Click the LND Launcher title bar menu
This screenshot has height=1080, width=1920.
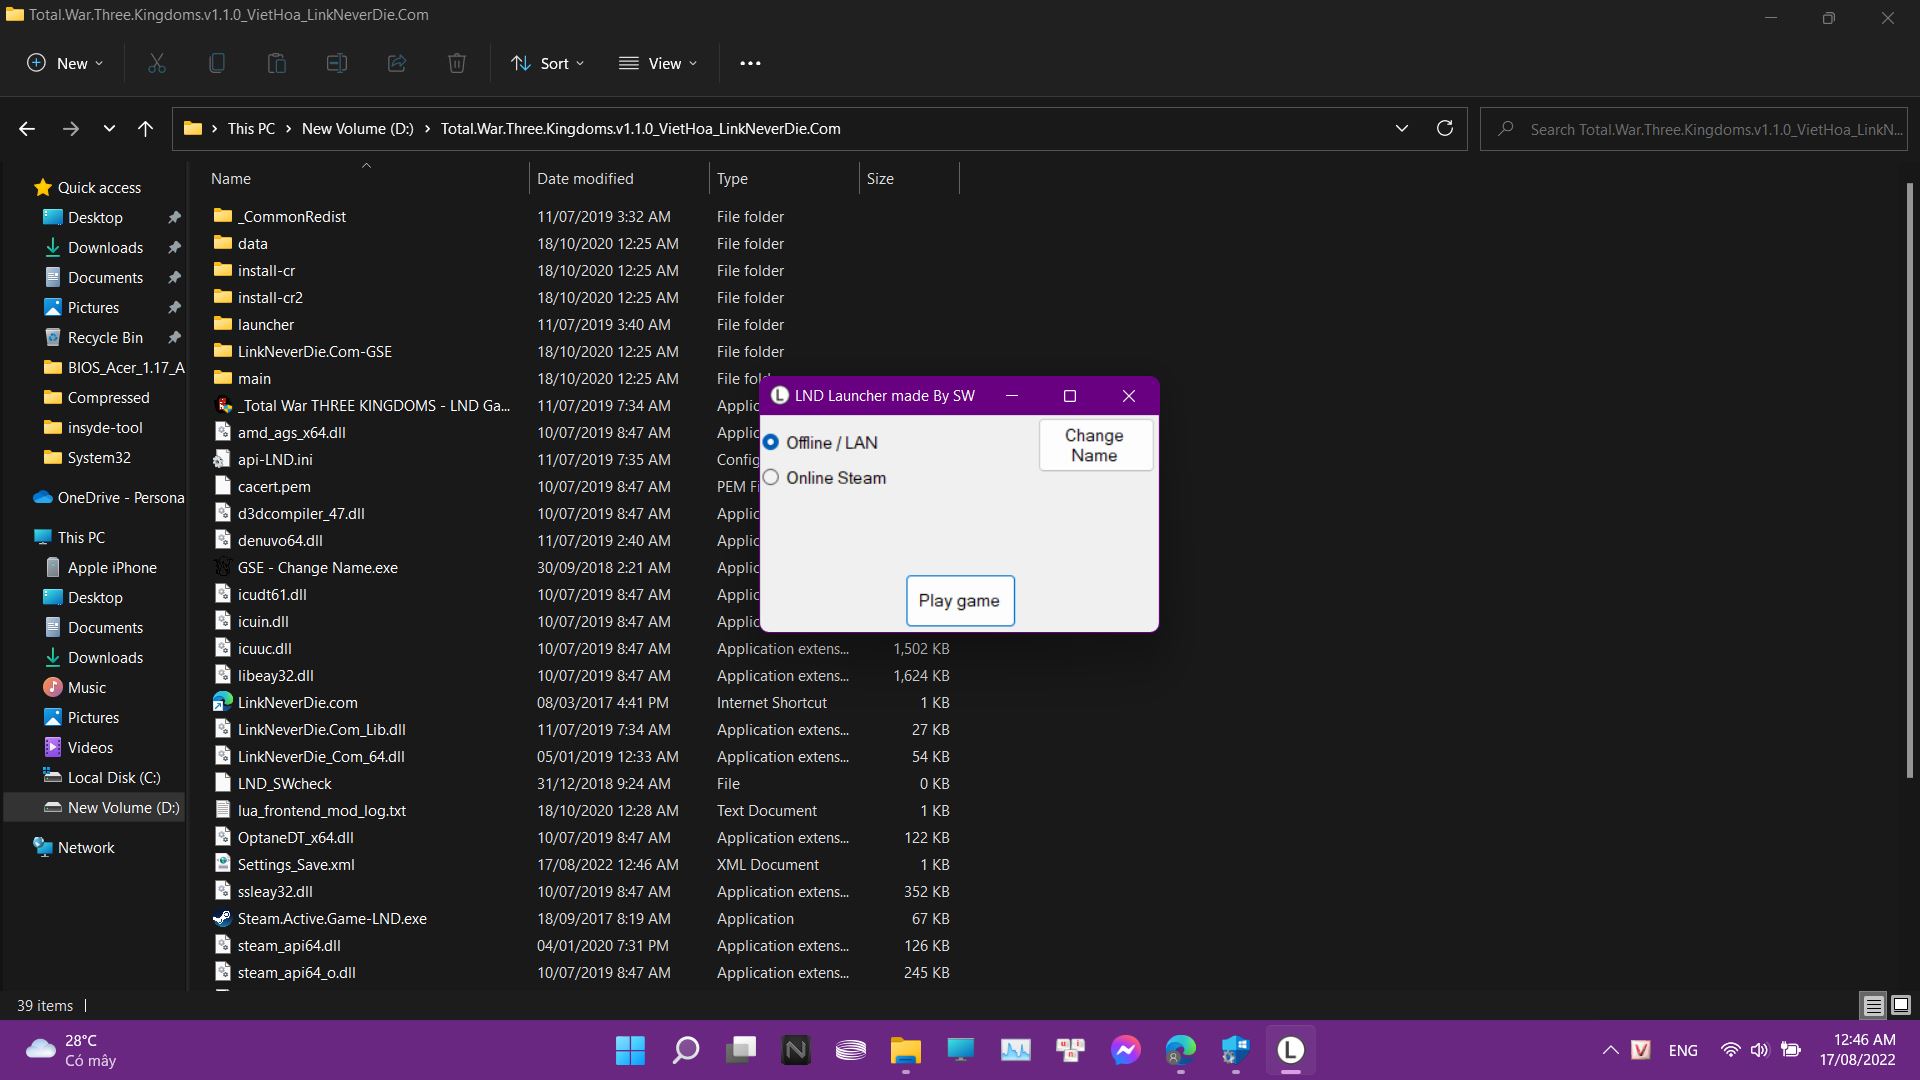tap(778, 396)
